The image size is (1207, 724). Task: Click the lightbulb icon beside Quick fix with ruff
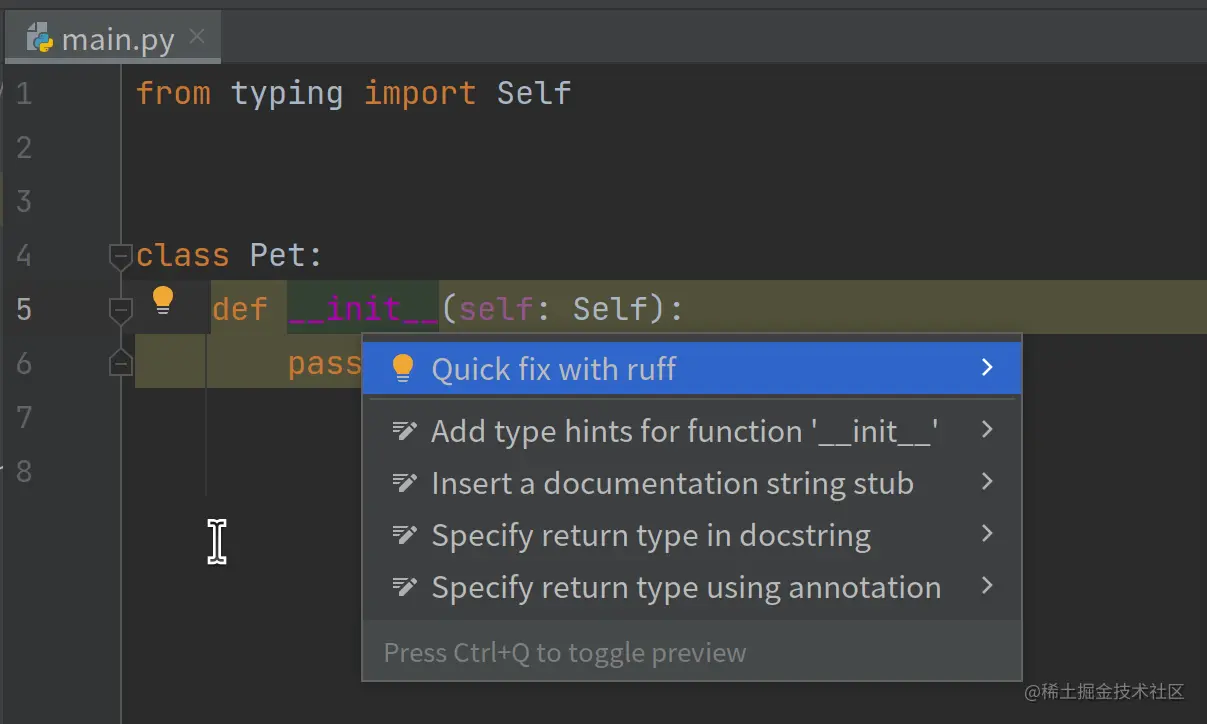tap(402, 368)
